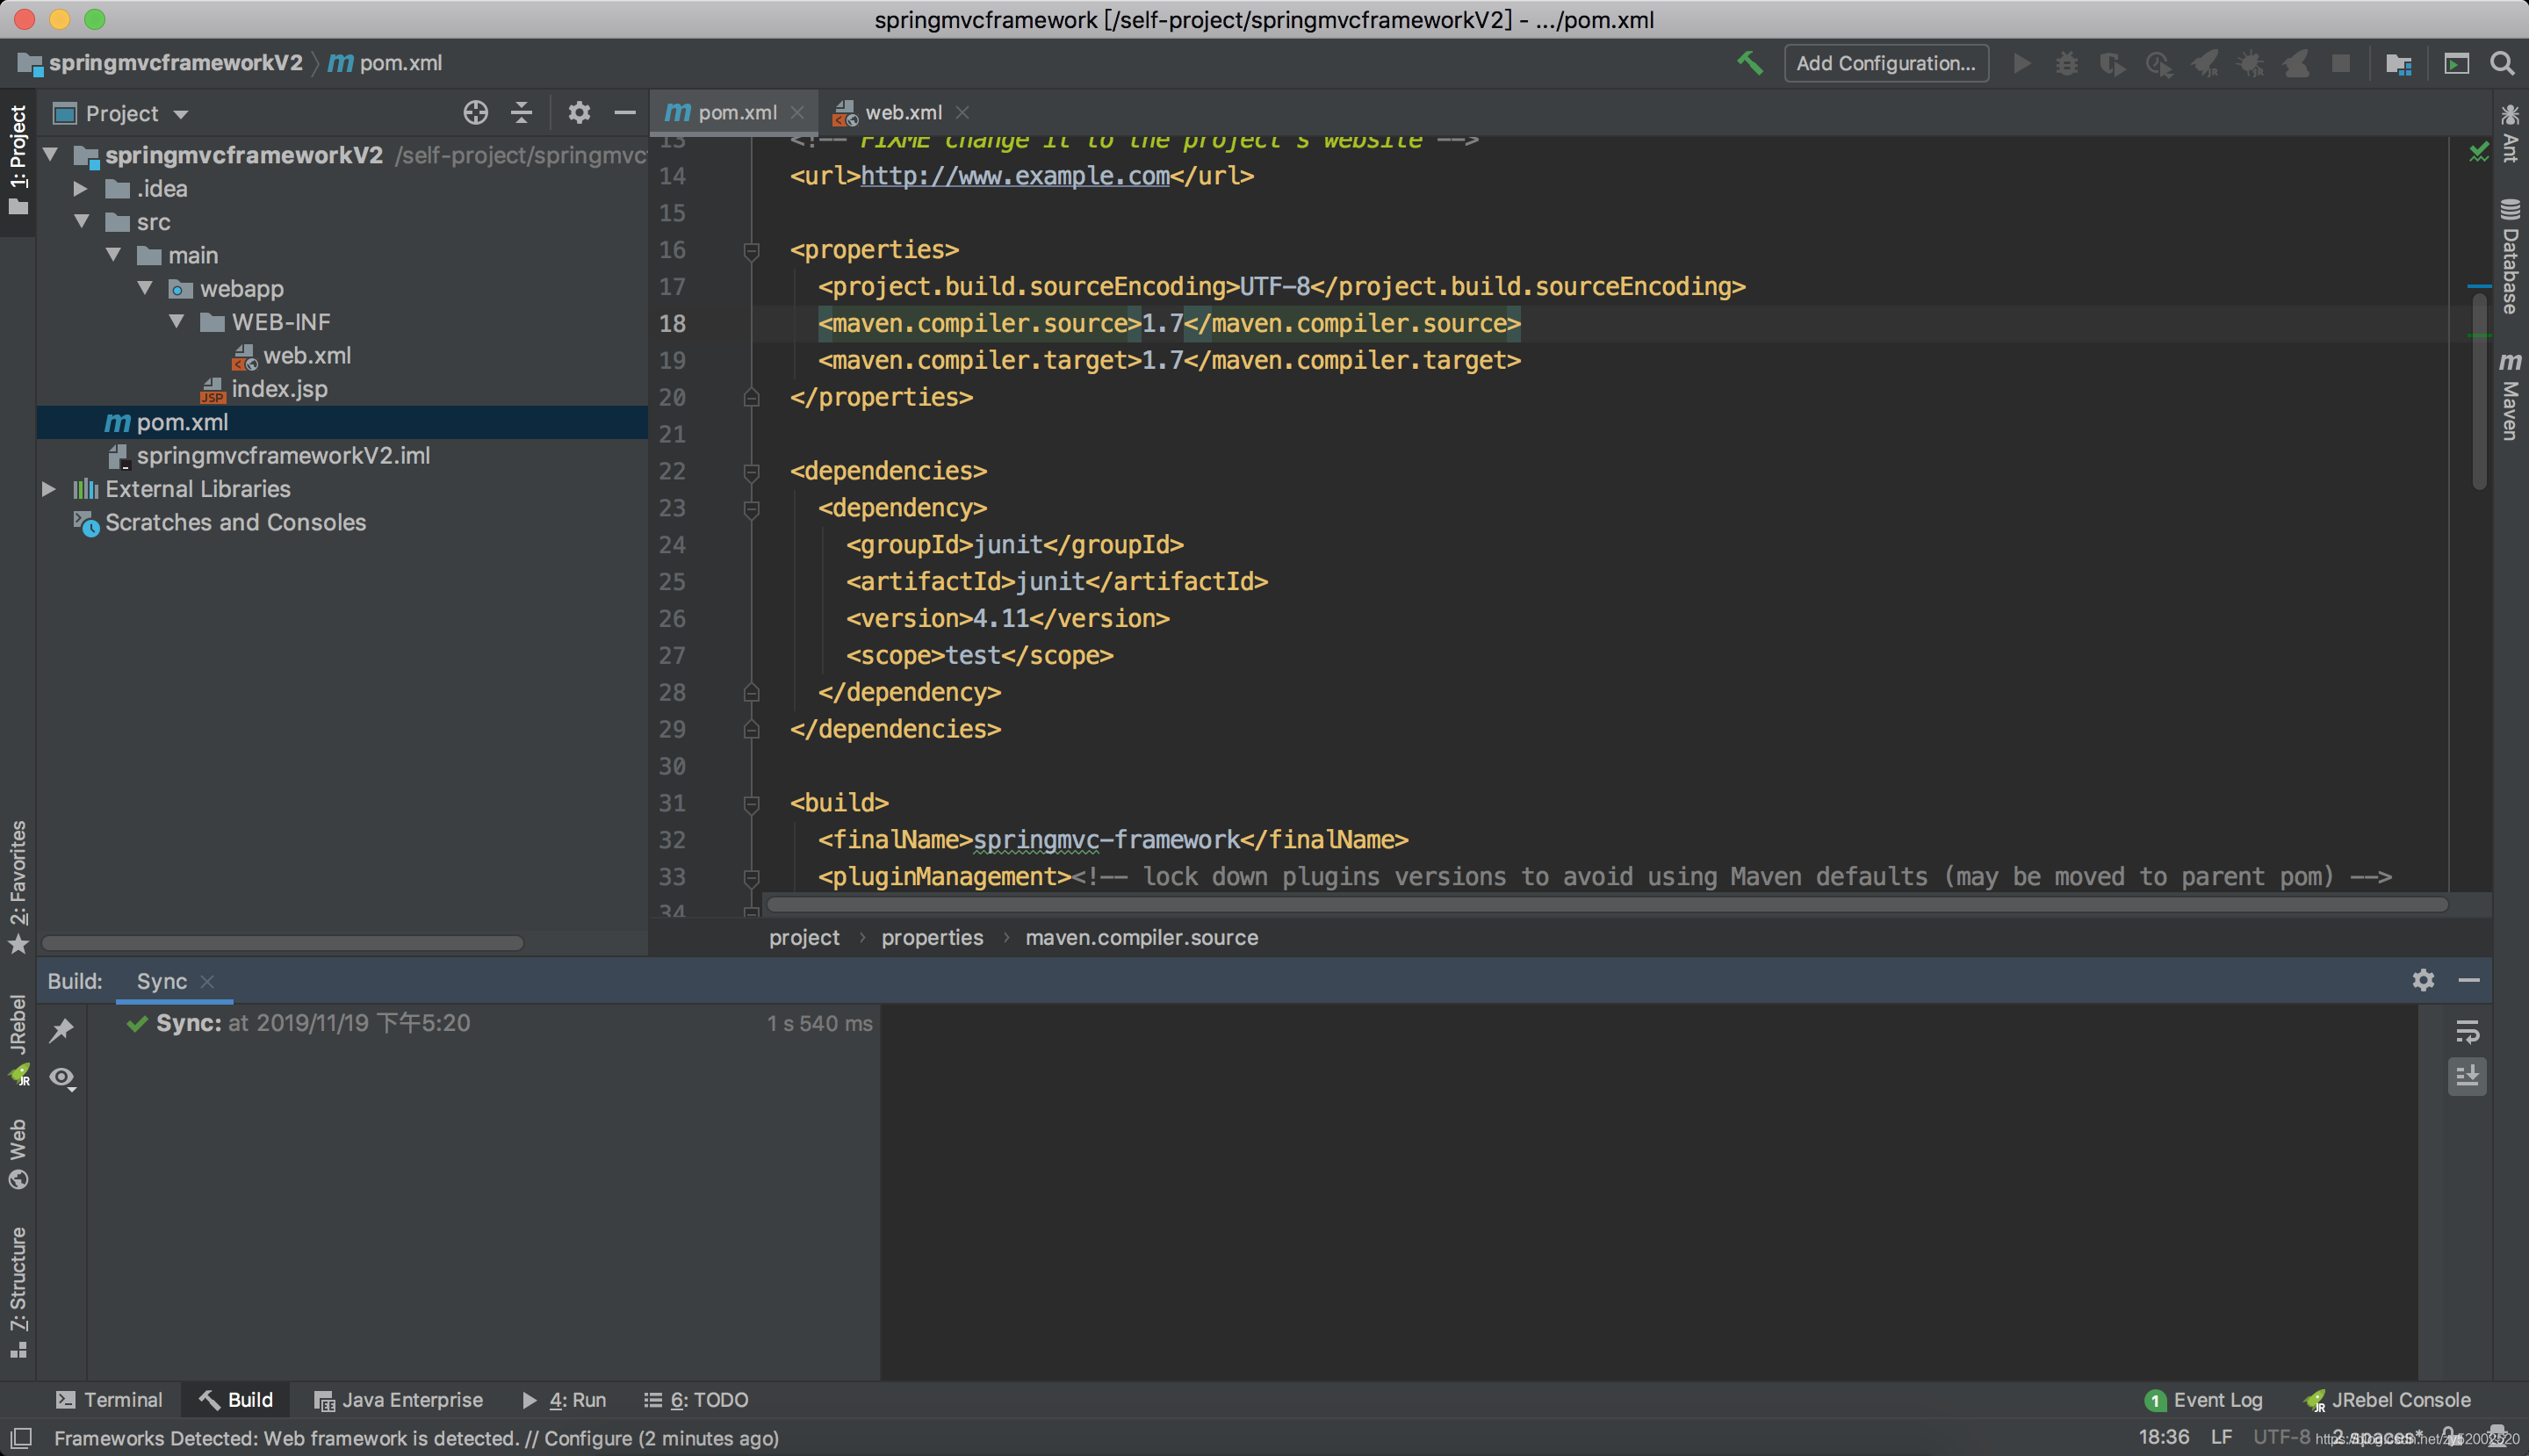Toggle the eye view filter in Build panel

click(x=62, y=1077)
